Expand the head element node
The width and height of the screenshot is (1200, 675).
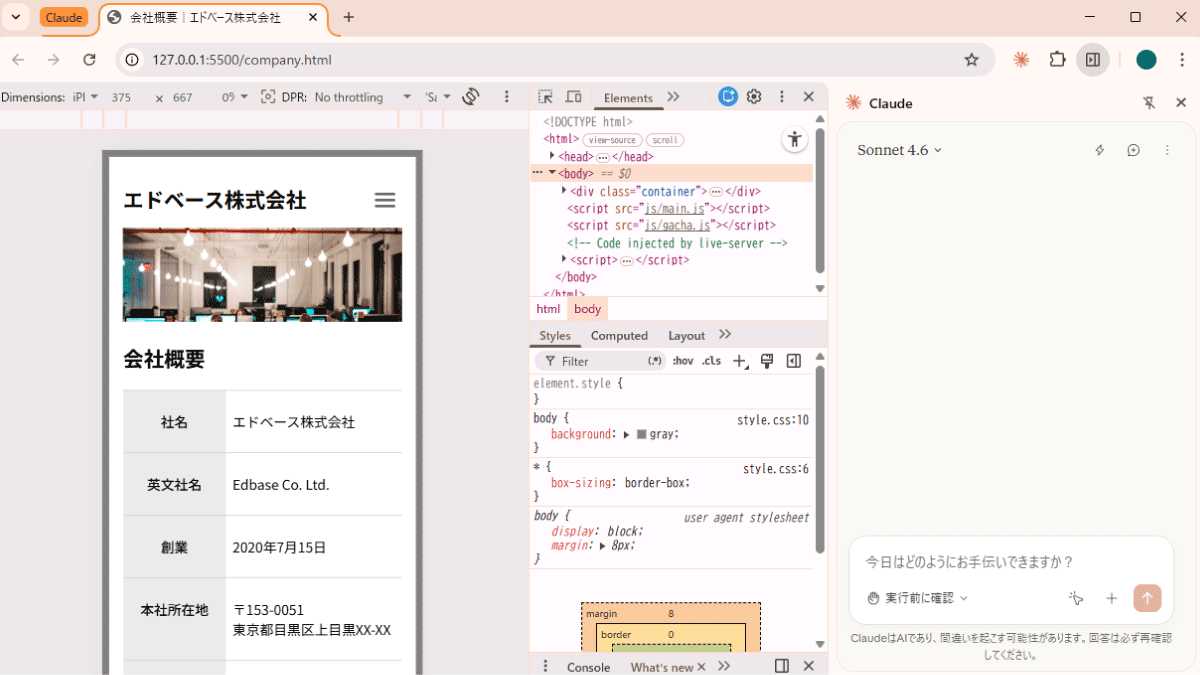pyautogui.click(x=552, y=156)
